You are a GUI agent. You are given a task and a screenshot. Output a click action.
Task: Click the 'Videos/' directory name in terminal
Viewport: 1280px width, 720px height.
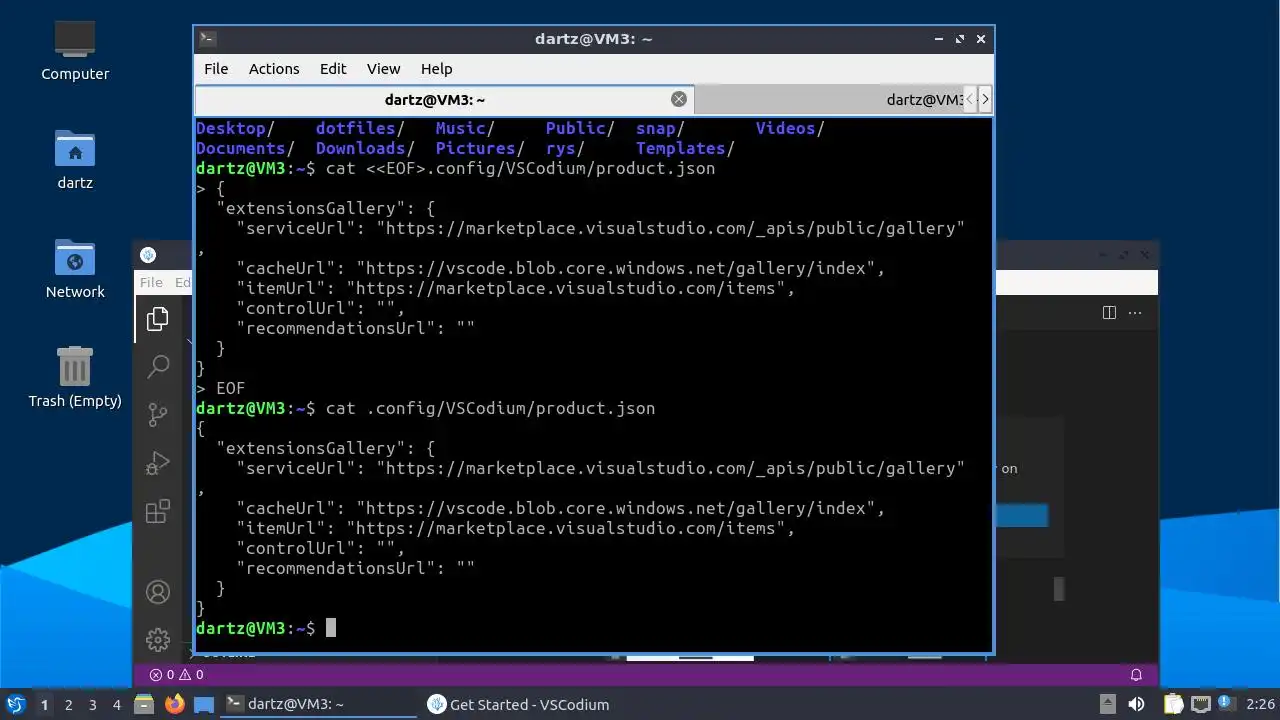coord(790,128)
